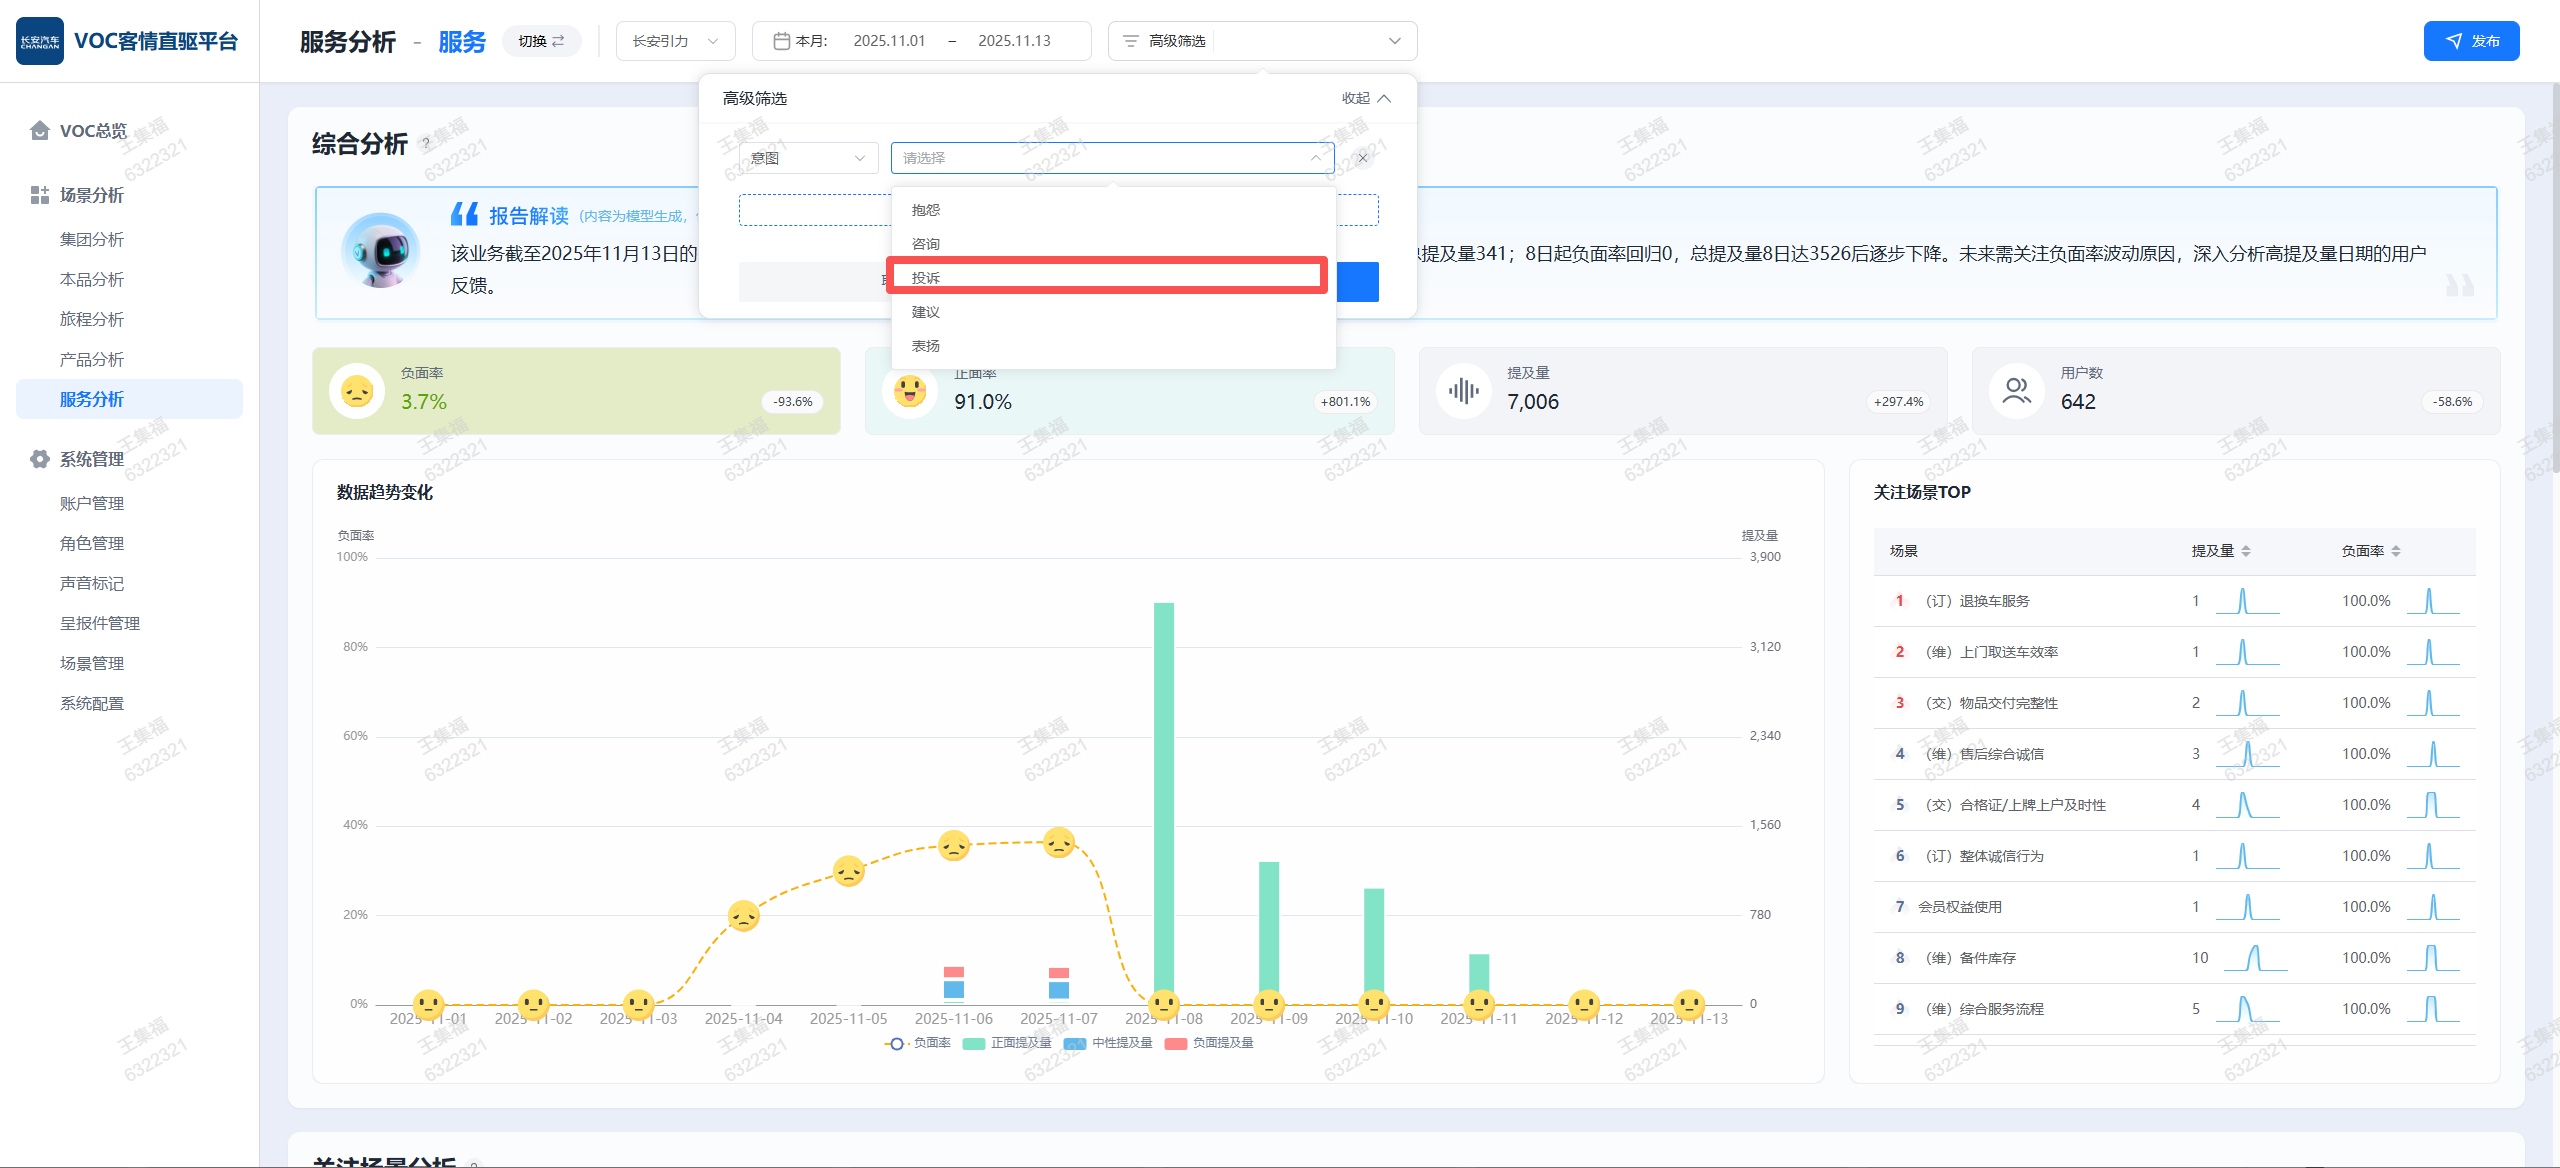Click the 2025.11.13 end date field
The image size is (2560, 1168).
pos(1014,41)
